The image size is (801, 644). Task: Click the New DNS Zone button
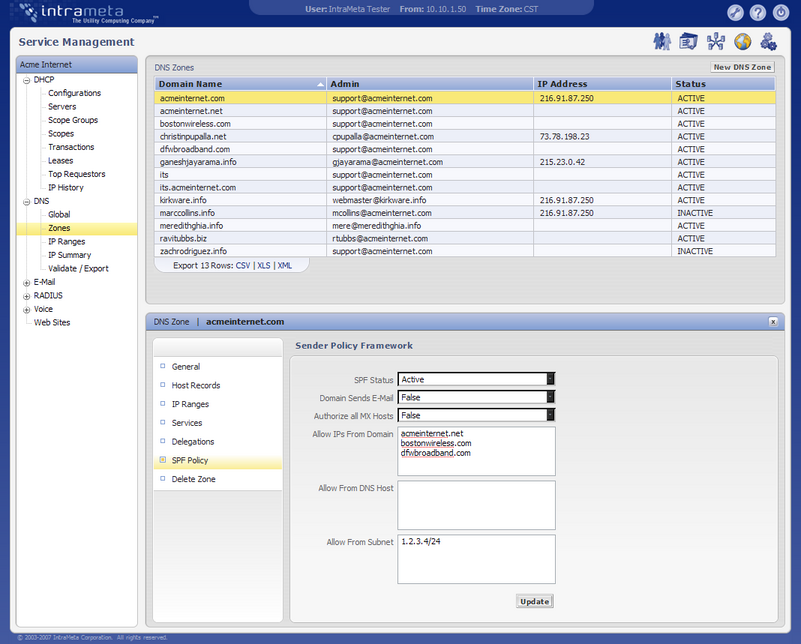tap(742, 67)
